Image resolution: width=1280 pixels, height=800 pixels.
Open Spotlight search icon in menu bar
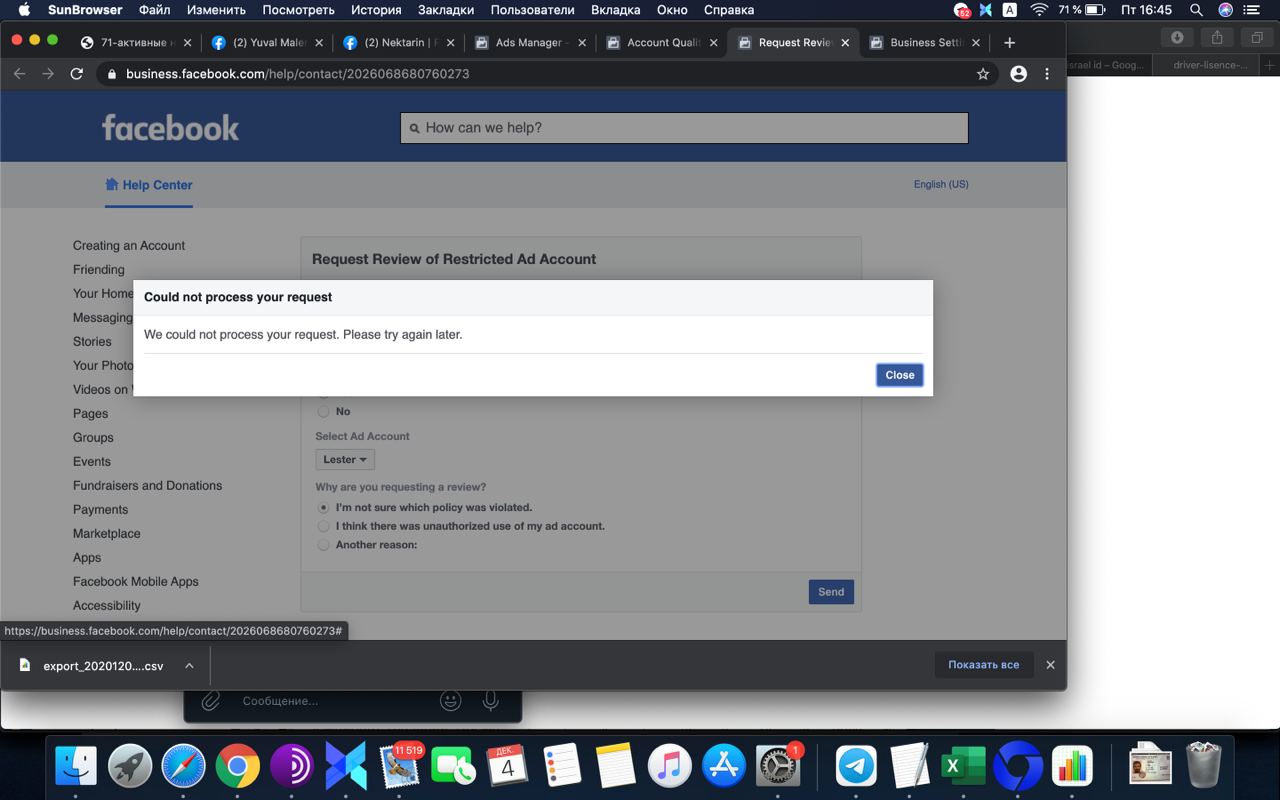pos(1196,10)
